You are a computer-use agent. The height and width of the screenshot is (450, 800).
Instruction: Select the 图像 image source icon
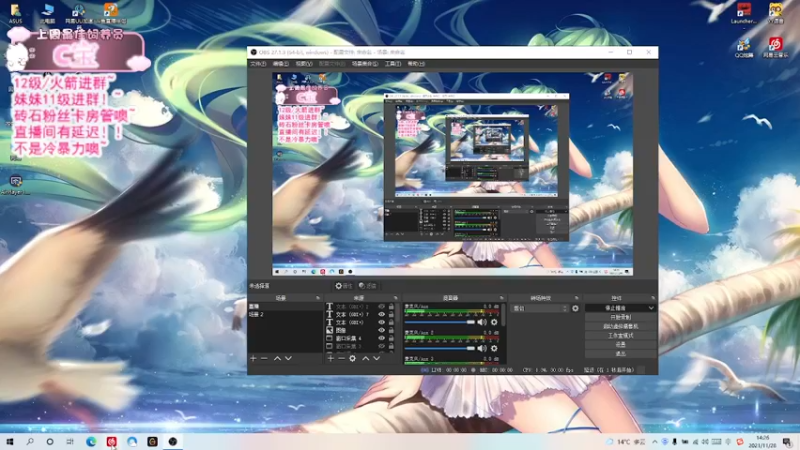pos(330,330)
